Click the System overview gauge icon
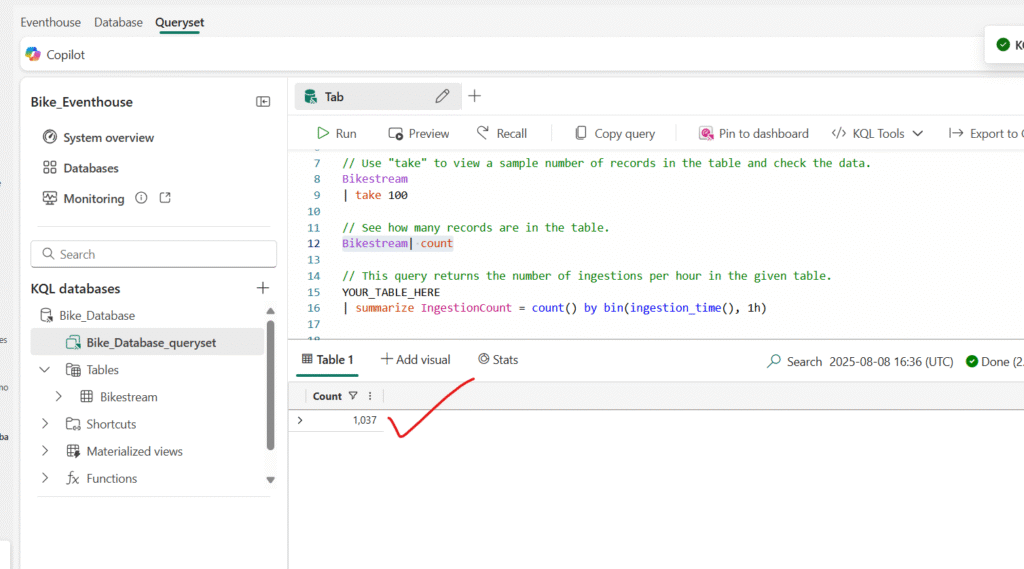 (x=50, y=137)
